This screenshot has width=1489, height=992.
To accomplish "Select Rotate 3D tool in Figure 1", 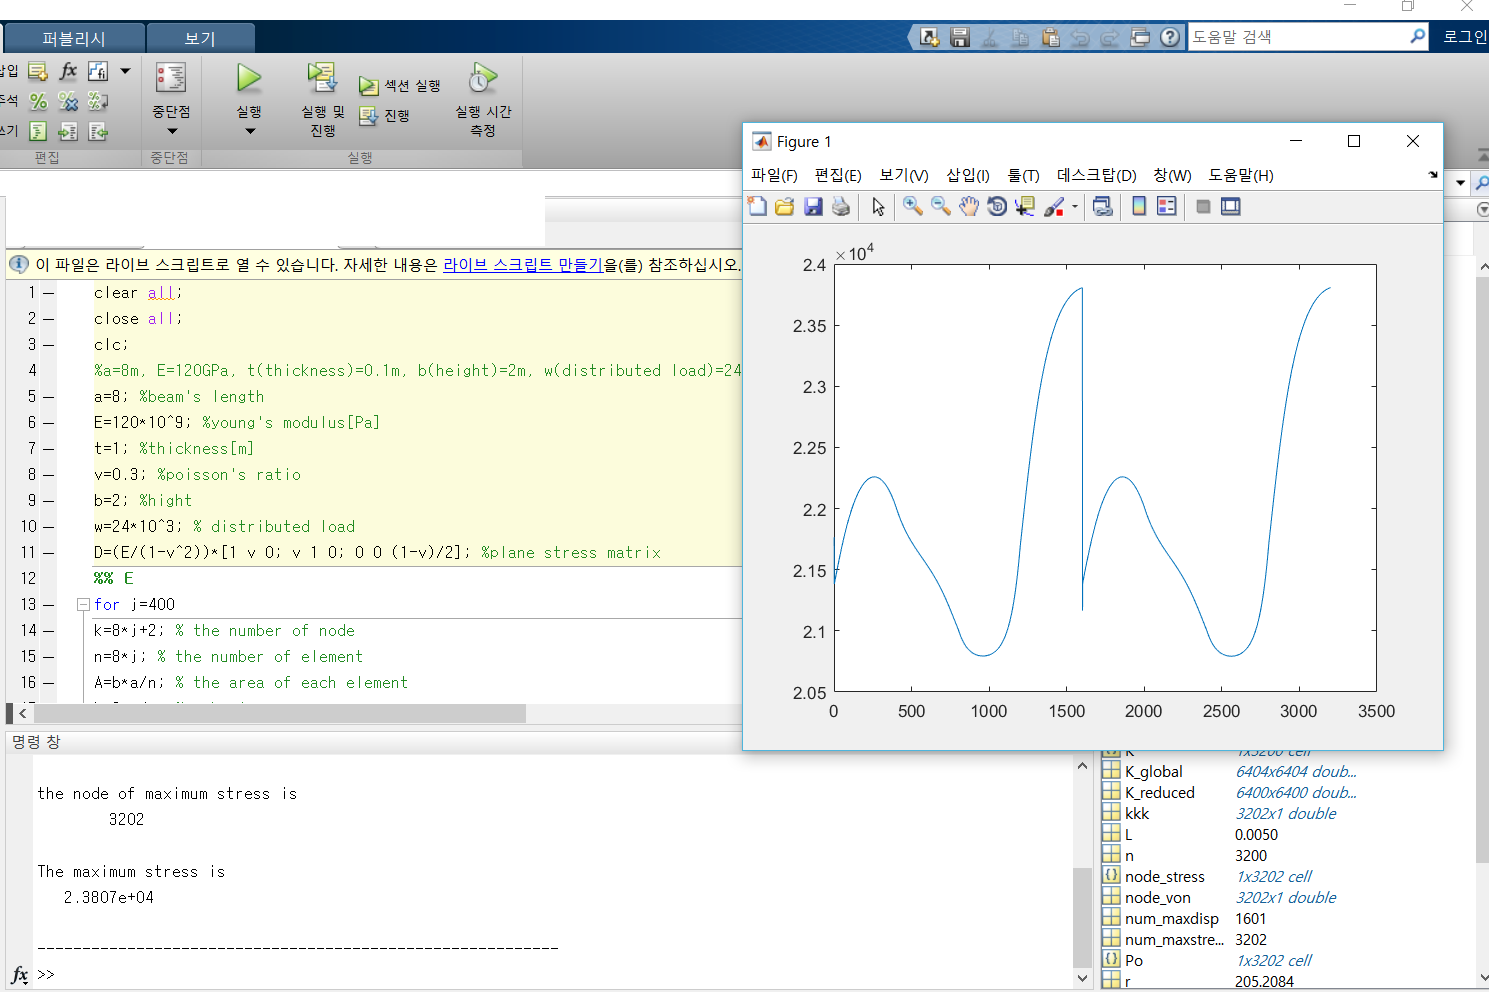I will (x=996, y=206).
